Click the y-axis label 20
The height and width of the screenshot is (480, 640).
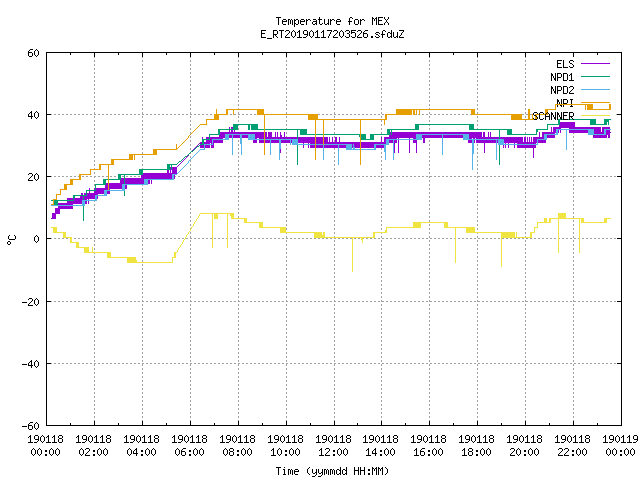tap(33, 177)
